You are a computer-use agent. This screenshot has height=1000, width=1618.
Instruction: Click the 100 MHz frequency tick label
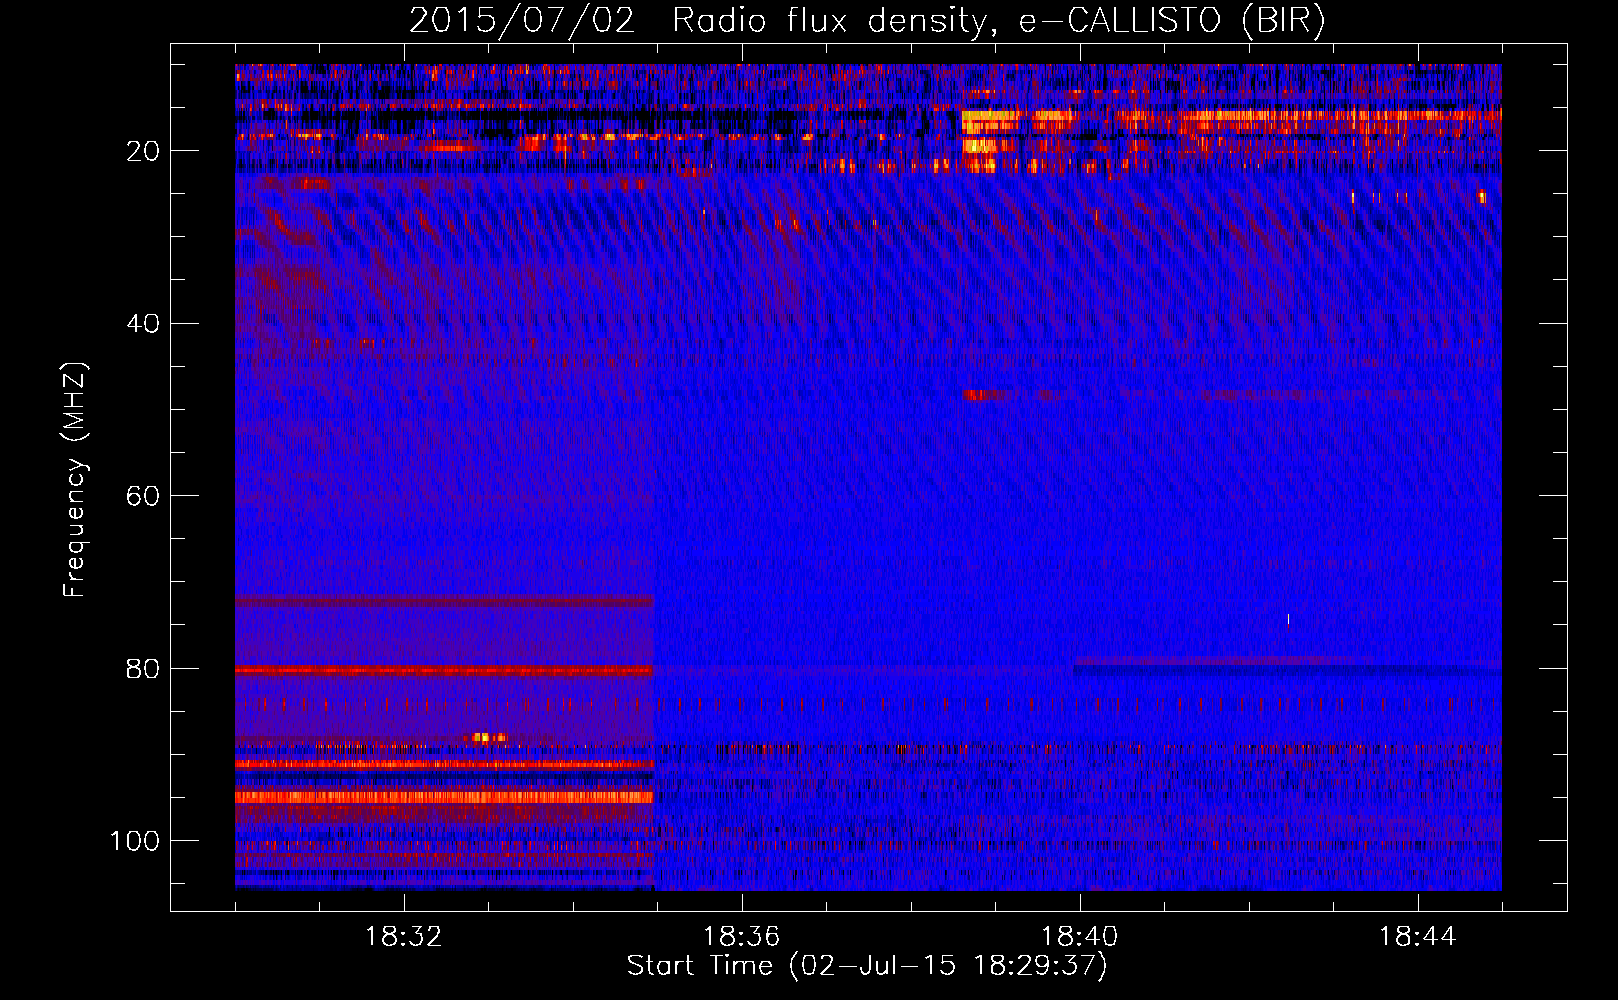click(136, 841)
